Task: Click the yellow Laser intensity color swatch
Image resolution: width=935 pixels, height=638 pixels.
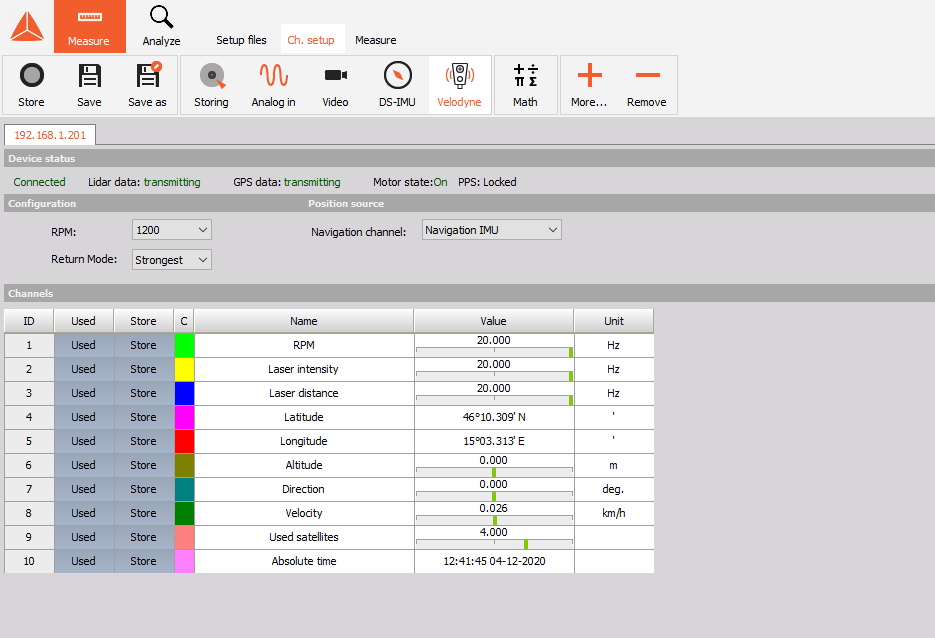Action: (184, 369)
